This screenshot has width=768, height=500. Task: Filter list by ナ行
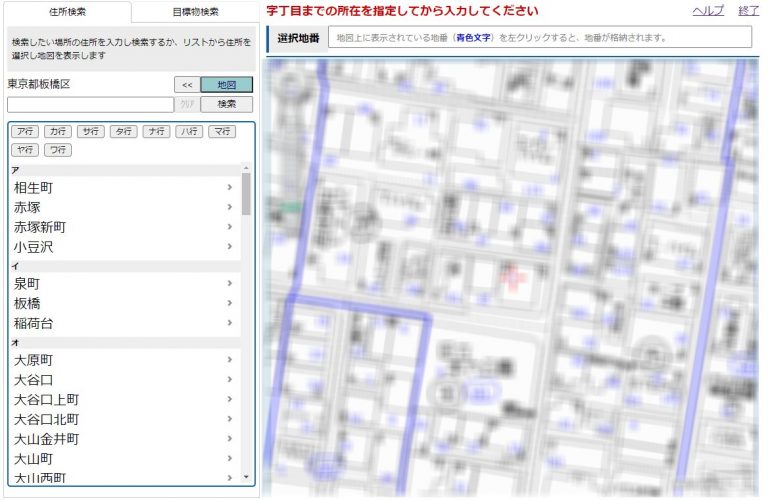click(x=156, y=131)
